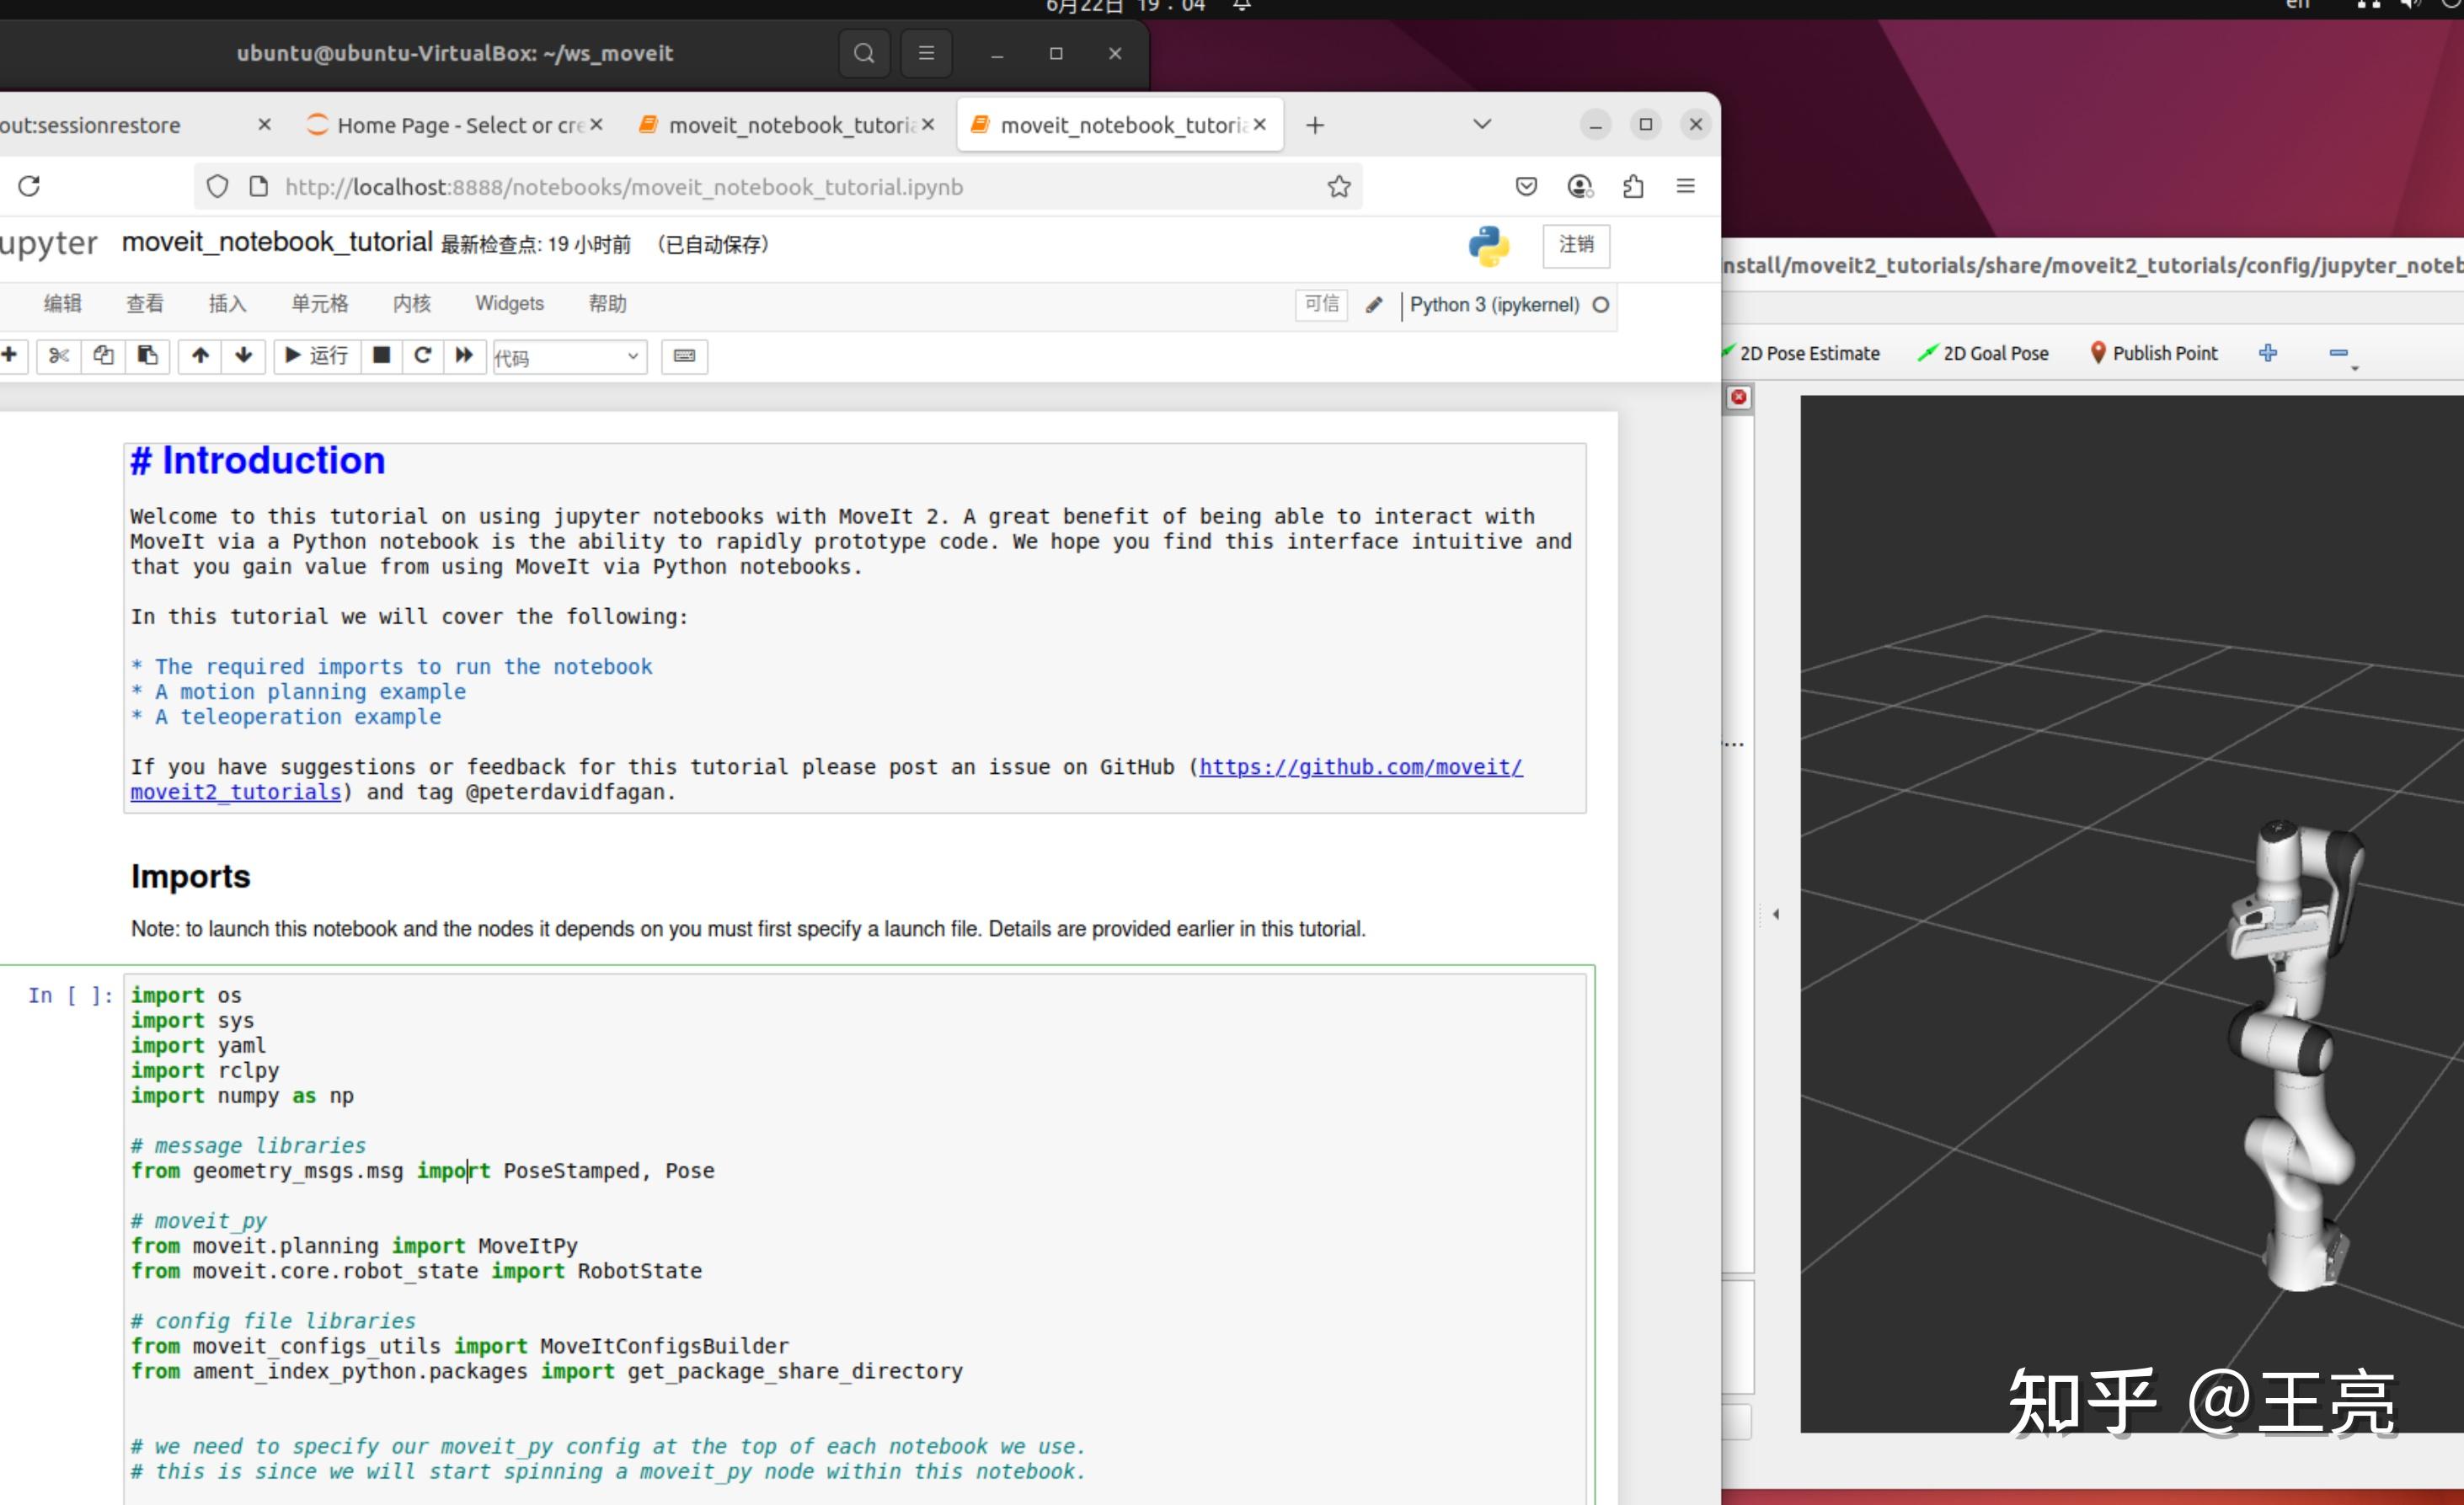The height and width of the screenshot is (1505, 2464).
Task: Open the 代码 cell type dropdown
Action: click(x=569, y=357)
